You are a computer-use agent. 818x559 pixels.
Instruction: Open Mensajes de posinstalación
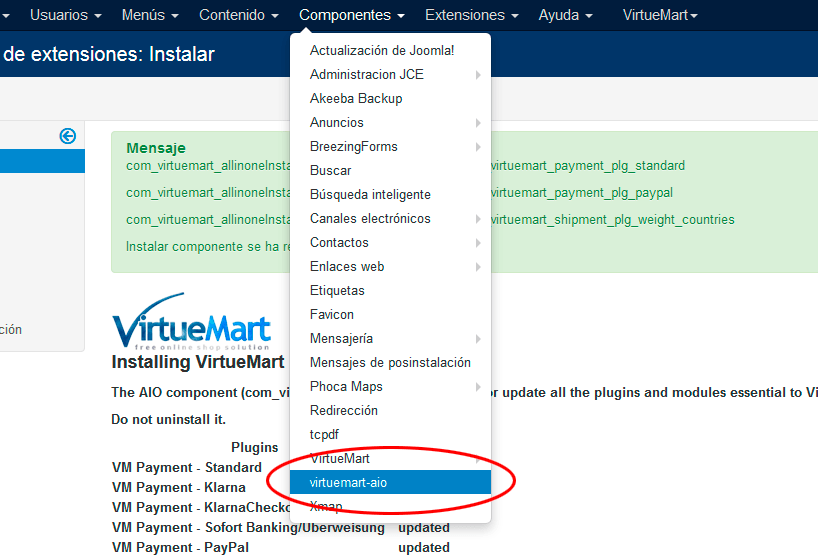click(390, 362)
